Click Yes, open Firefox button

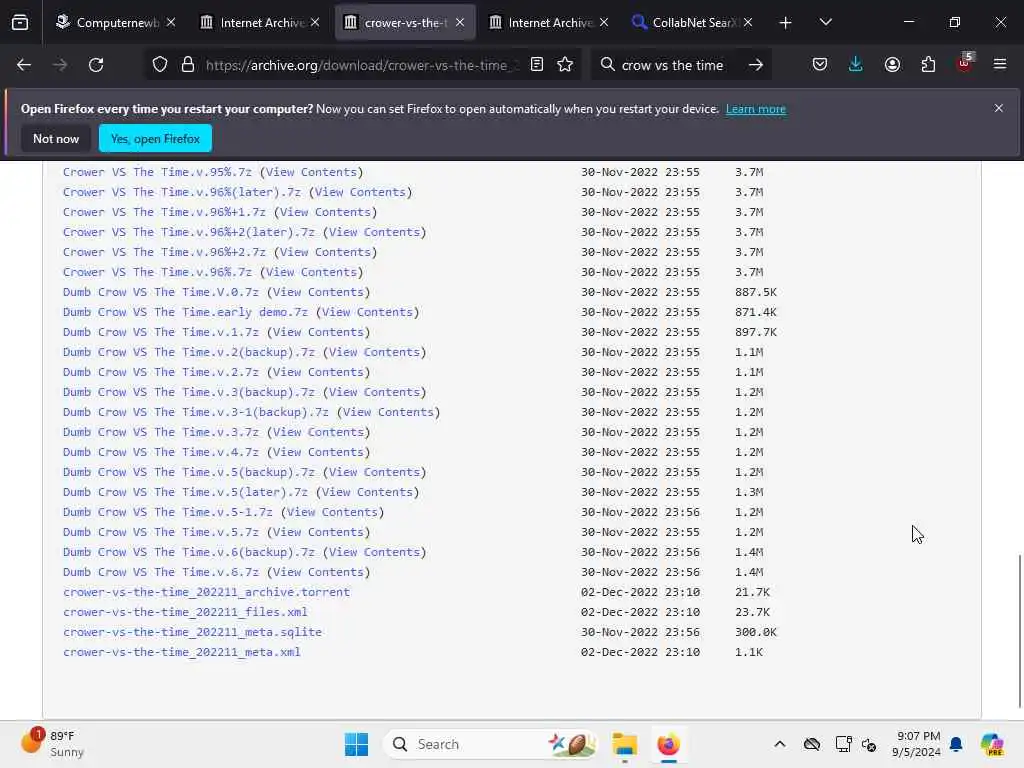tap(155, 138)
